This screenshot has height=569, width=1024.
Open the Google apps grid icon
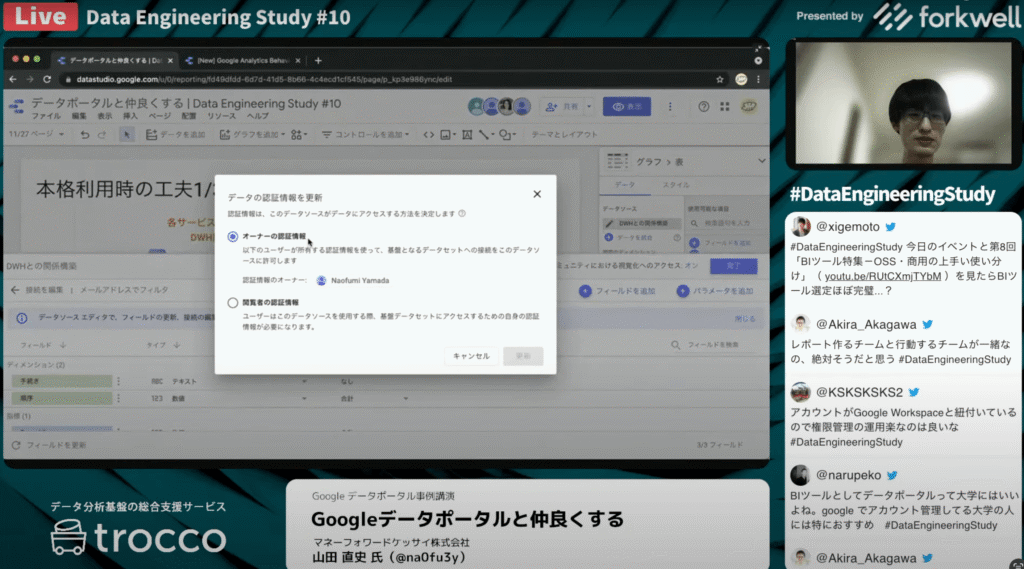[x=725, y=106]
